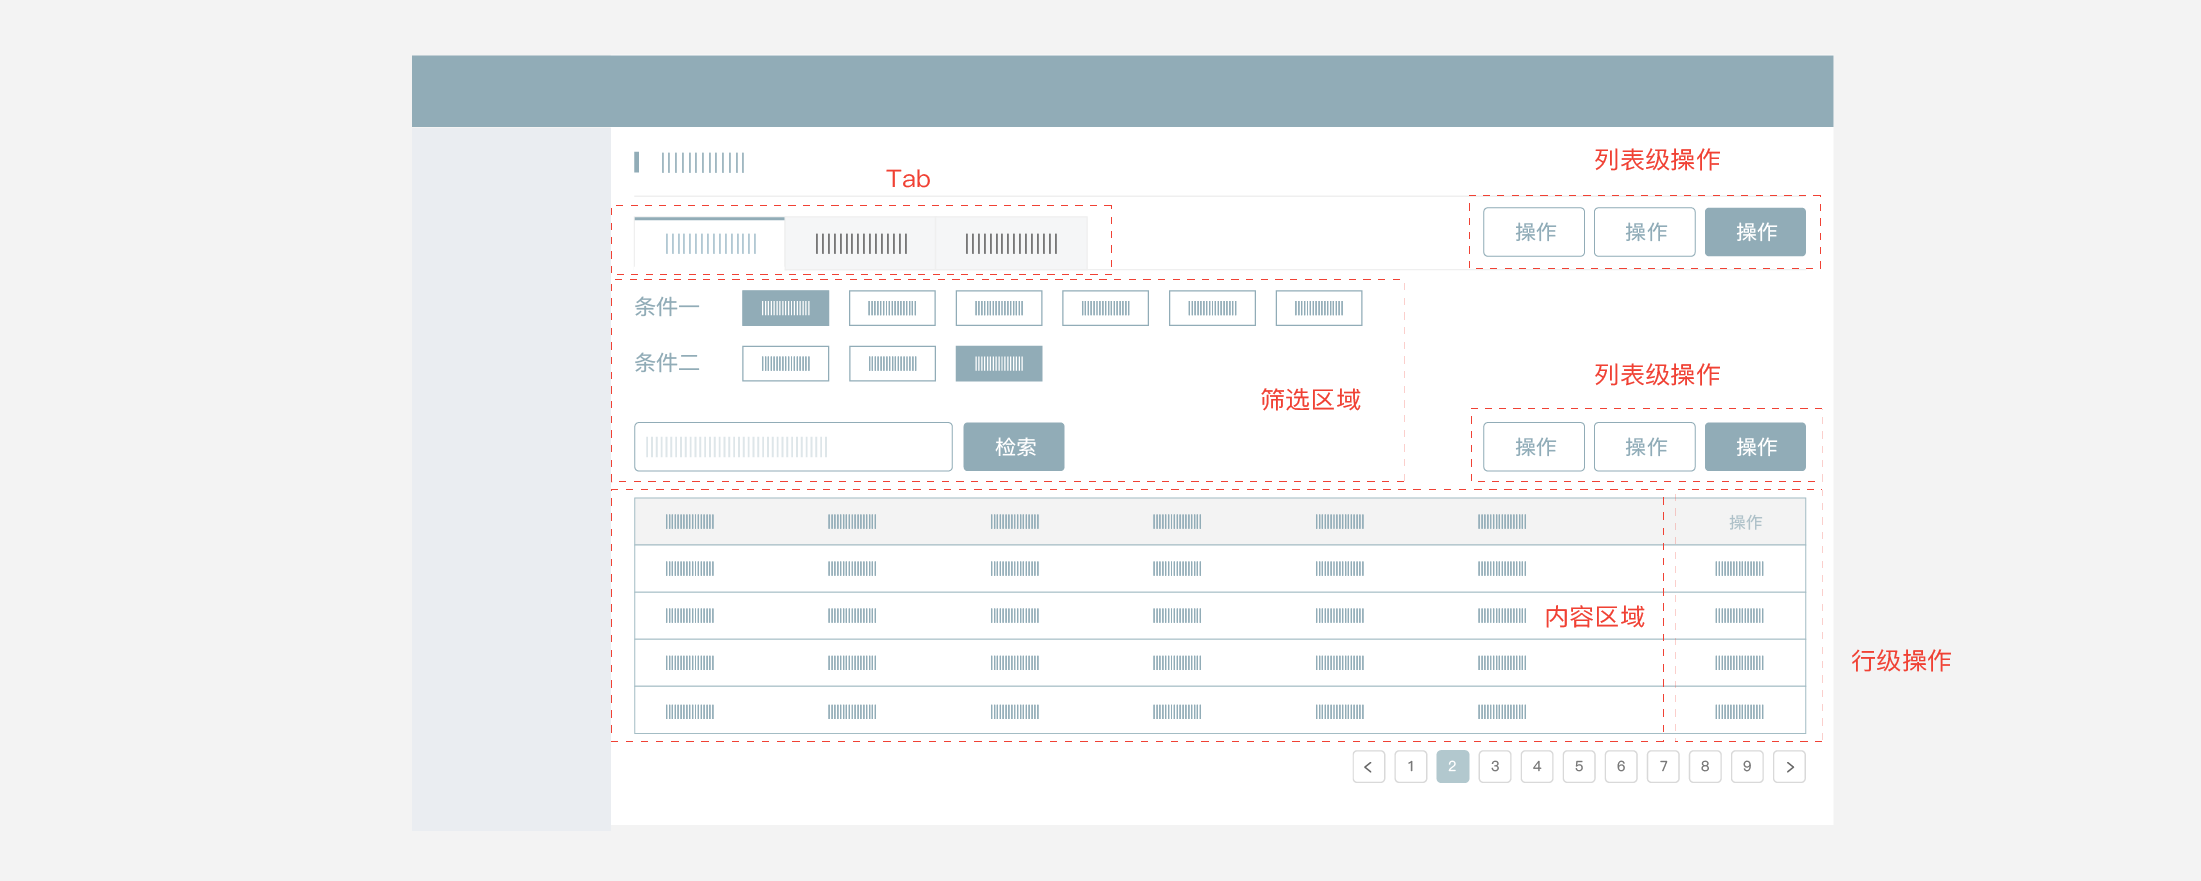Focus the search input field beside 检索

[x=793, y=447]
